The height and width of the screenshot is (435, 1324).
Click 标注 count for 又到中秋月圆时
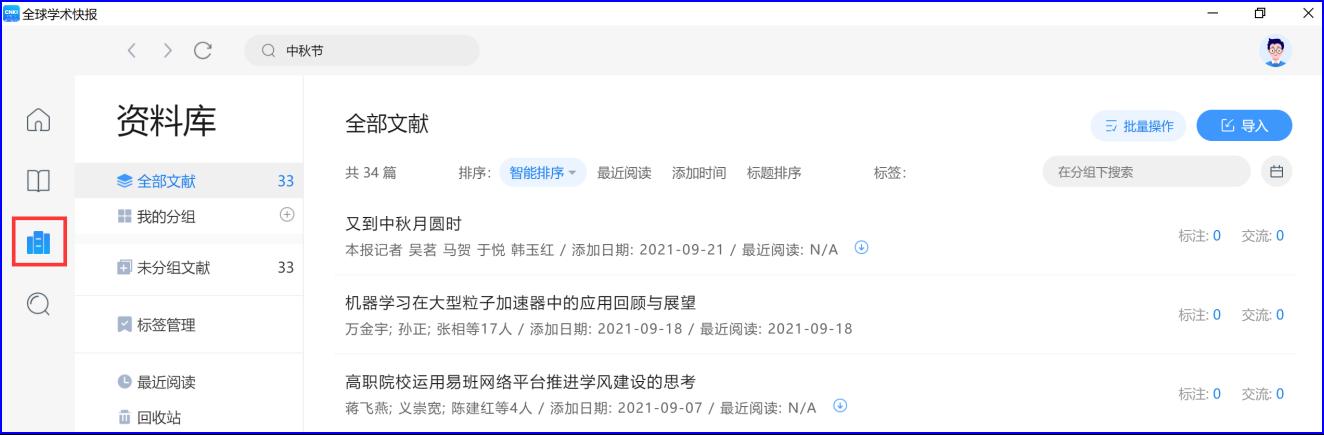[1200, 236]
